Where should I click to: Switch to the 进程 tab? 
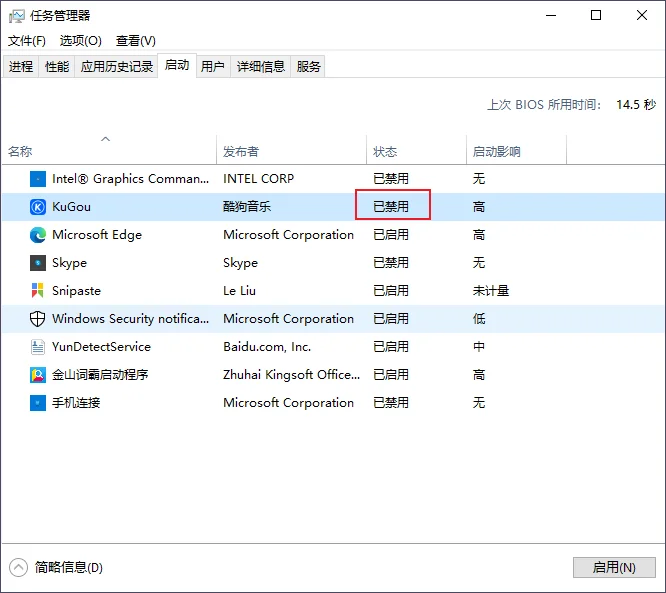click(21, 67)
